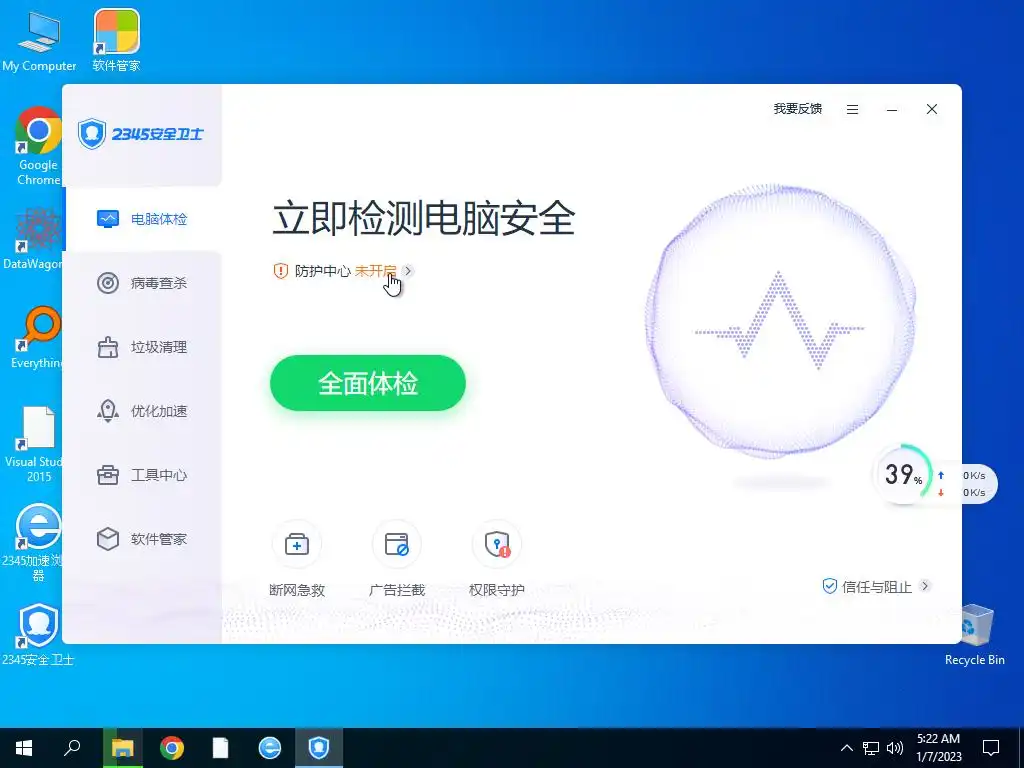Open the Windows Start menu
This screenshot has height=768, width=1024.
pos(24,748)
